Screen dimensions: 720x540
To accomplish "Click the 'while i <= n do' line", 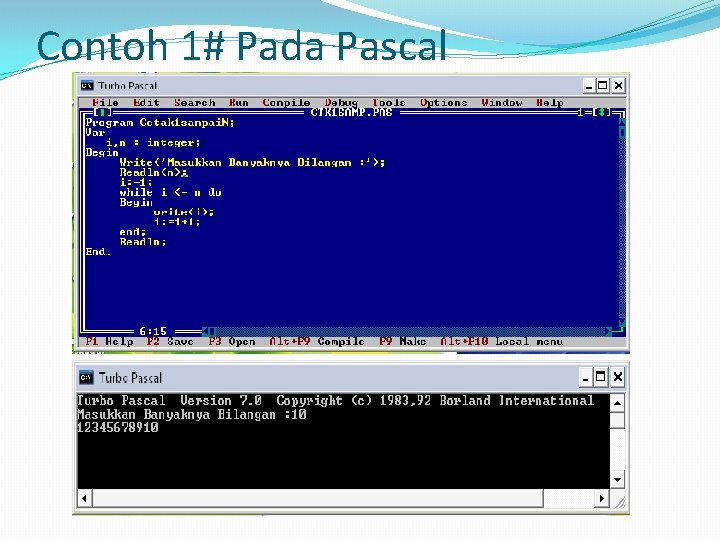I will [x=170, y=192].
